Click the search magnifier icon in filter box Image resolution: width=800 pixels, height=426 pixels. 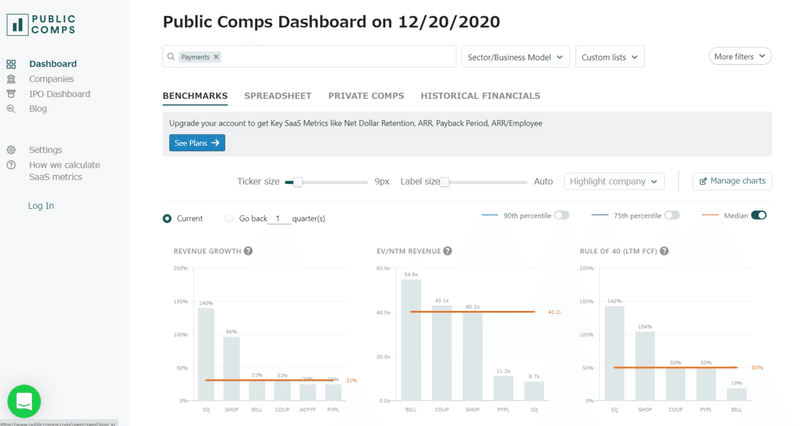pos(171,57)
